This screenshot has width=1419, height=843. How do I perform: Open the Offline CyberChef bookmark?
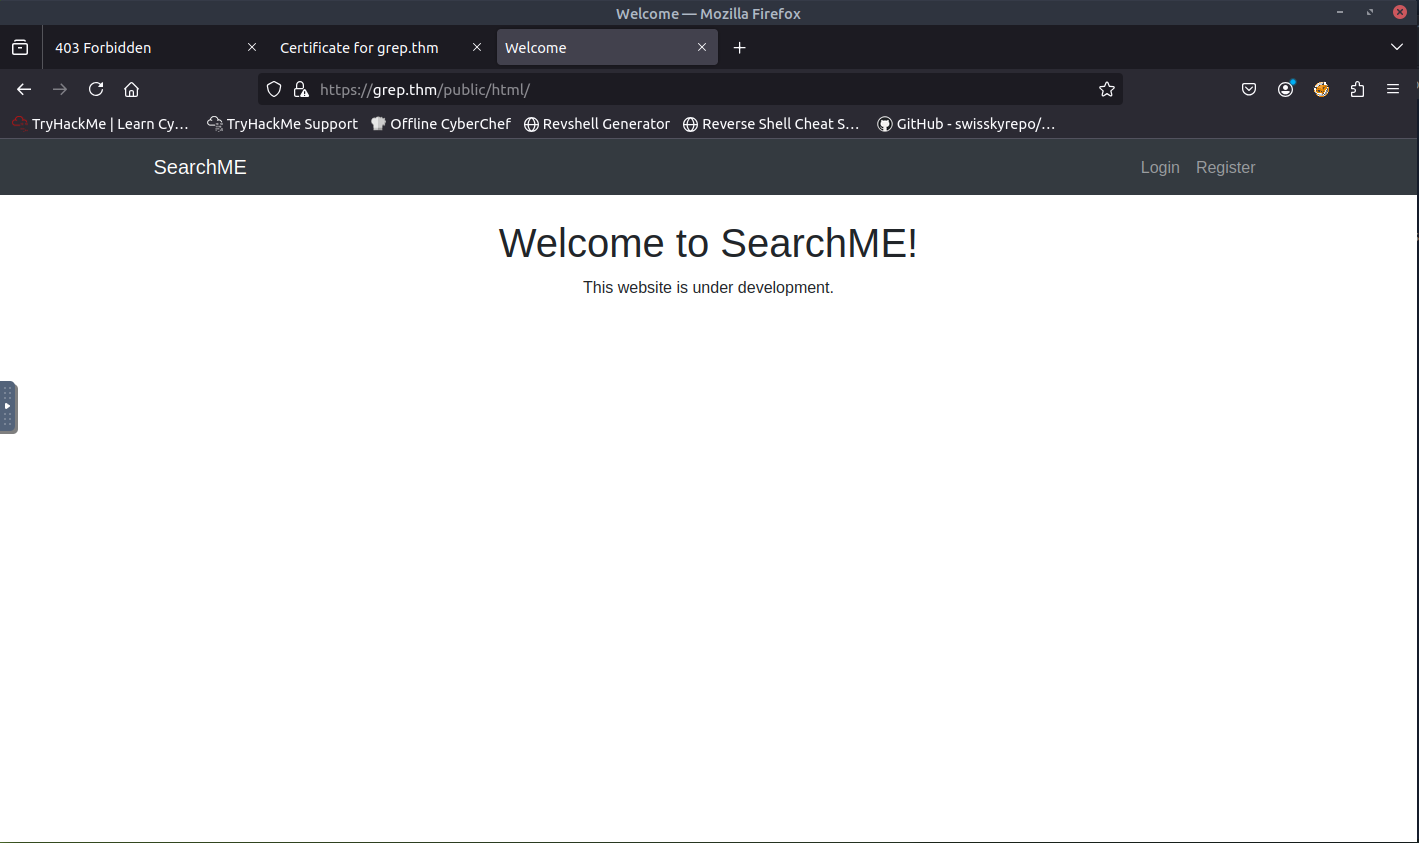click(441, 124)
